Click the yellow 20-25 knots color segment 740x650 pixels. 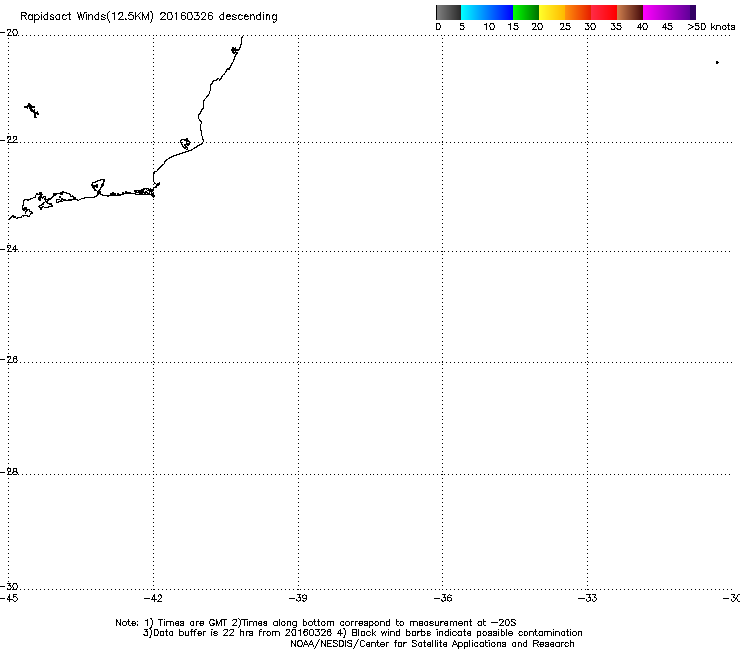click(x=552, y=12)
